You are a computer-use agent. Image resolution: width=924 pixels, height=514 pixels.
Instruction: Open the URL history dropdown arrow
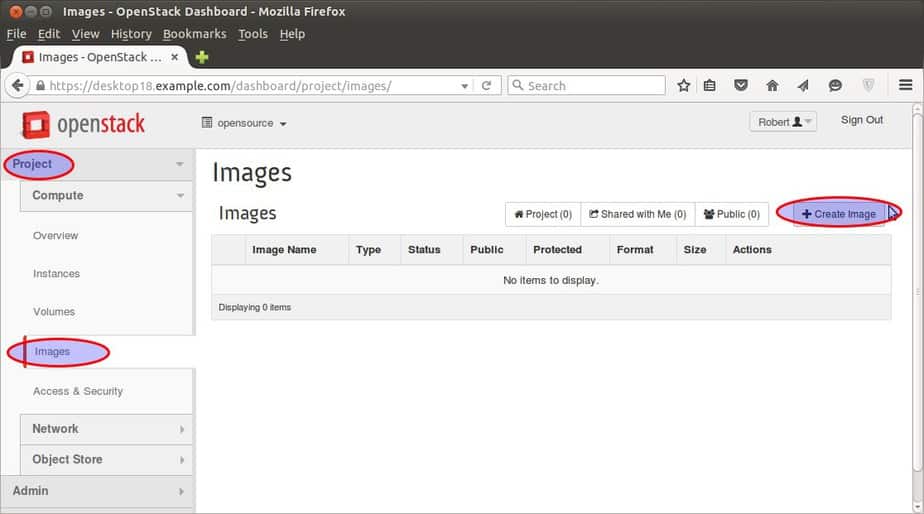tap(464, 86)
